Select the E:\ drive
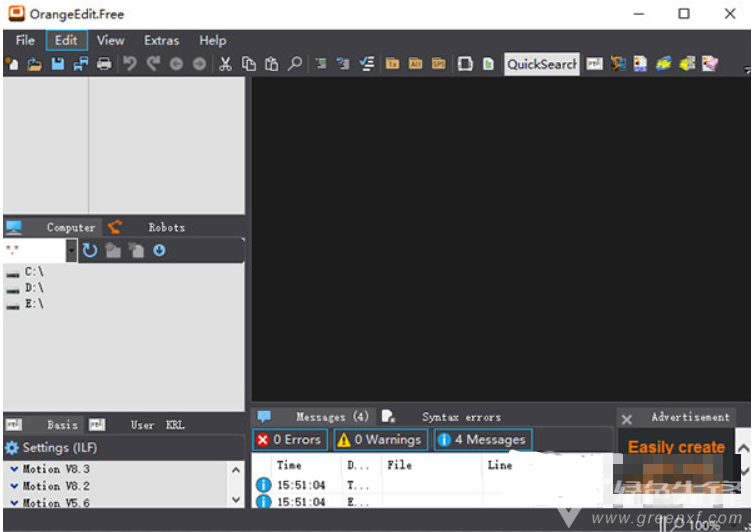The height and width of the screenshot is (532, 753). point(25,304)
